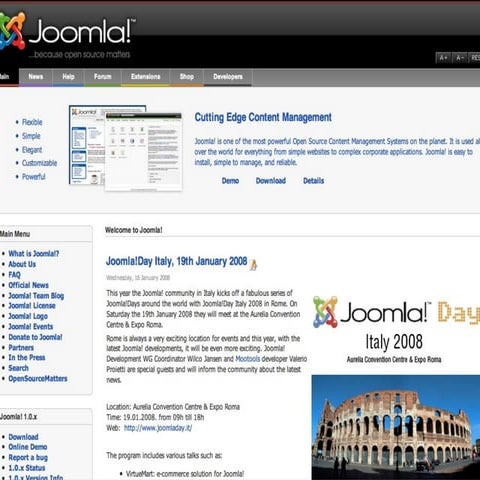Click the Joomla admin screenshots thumbnail
The image size is (480, 480).
tap(126, 148)
